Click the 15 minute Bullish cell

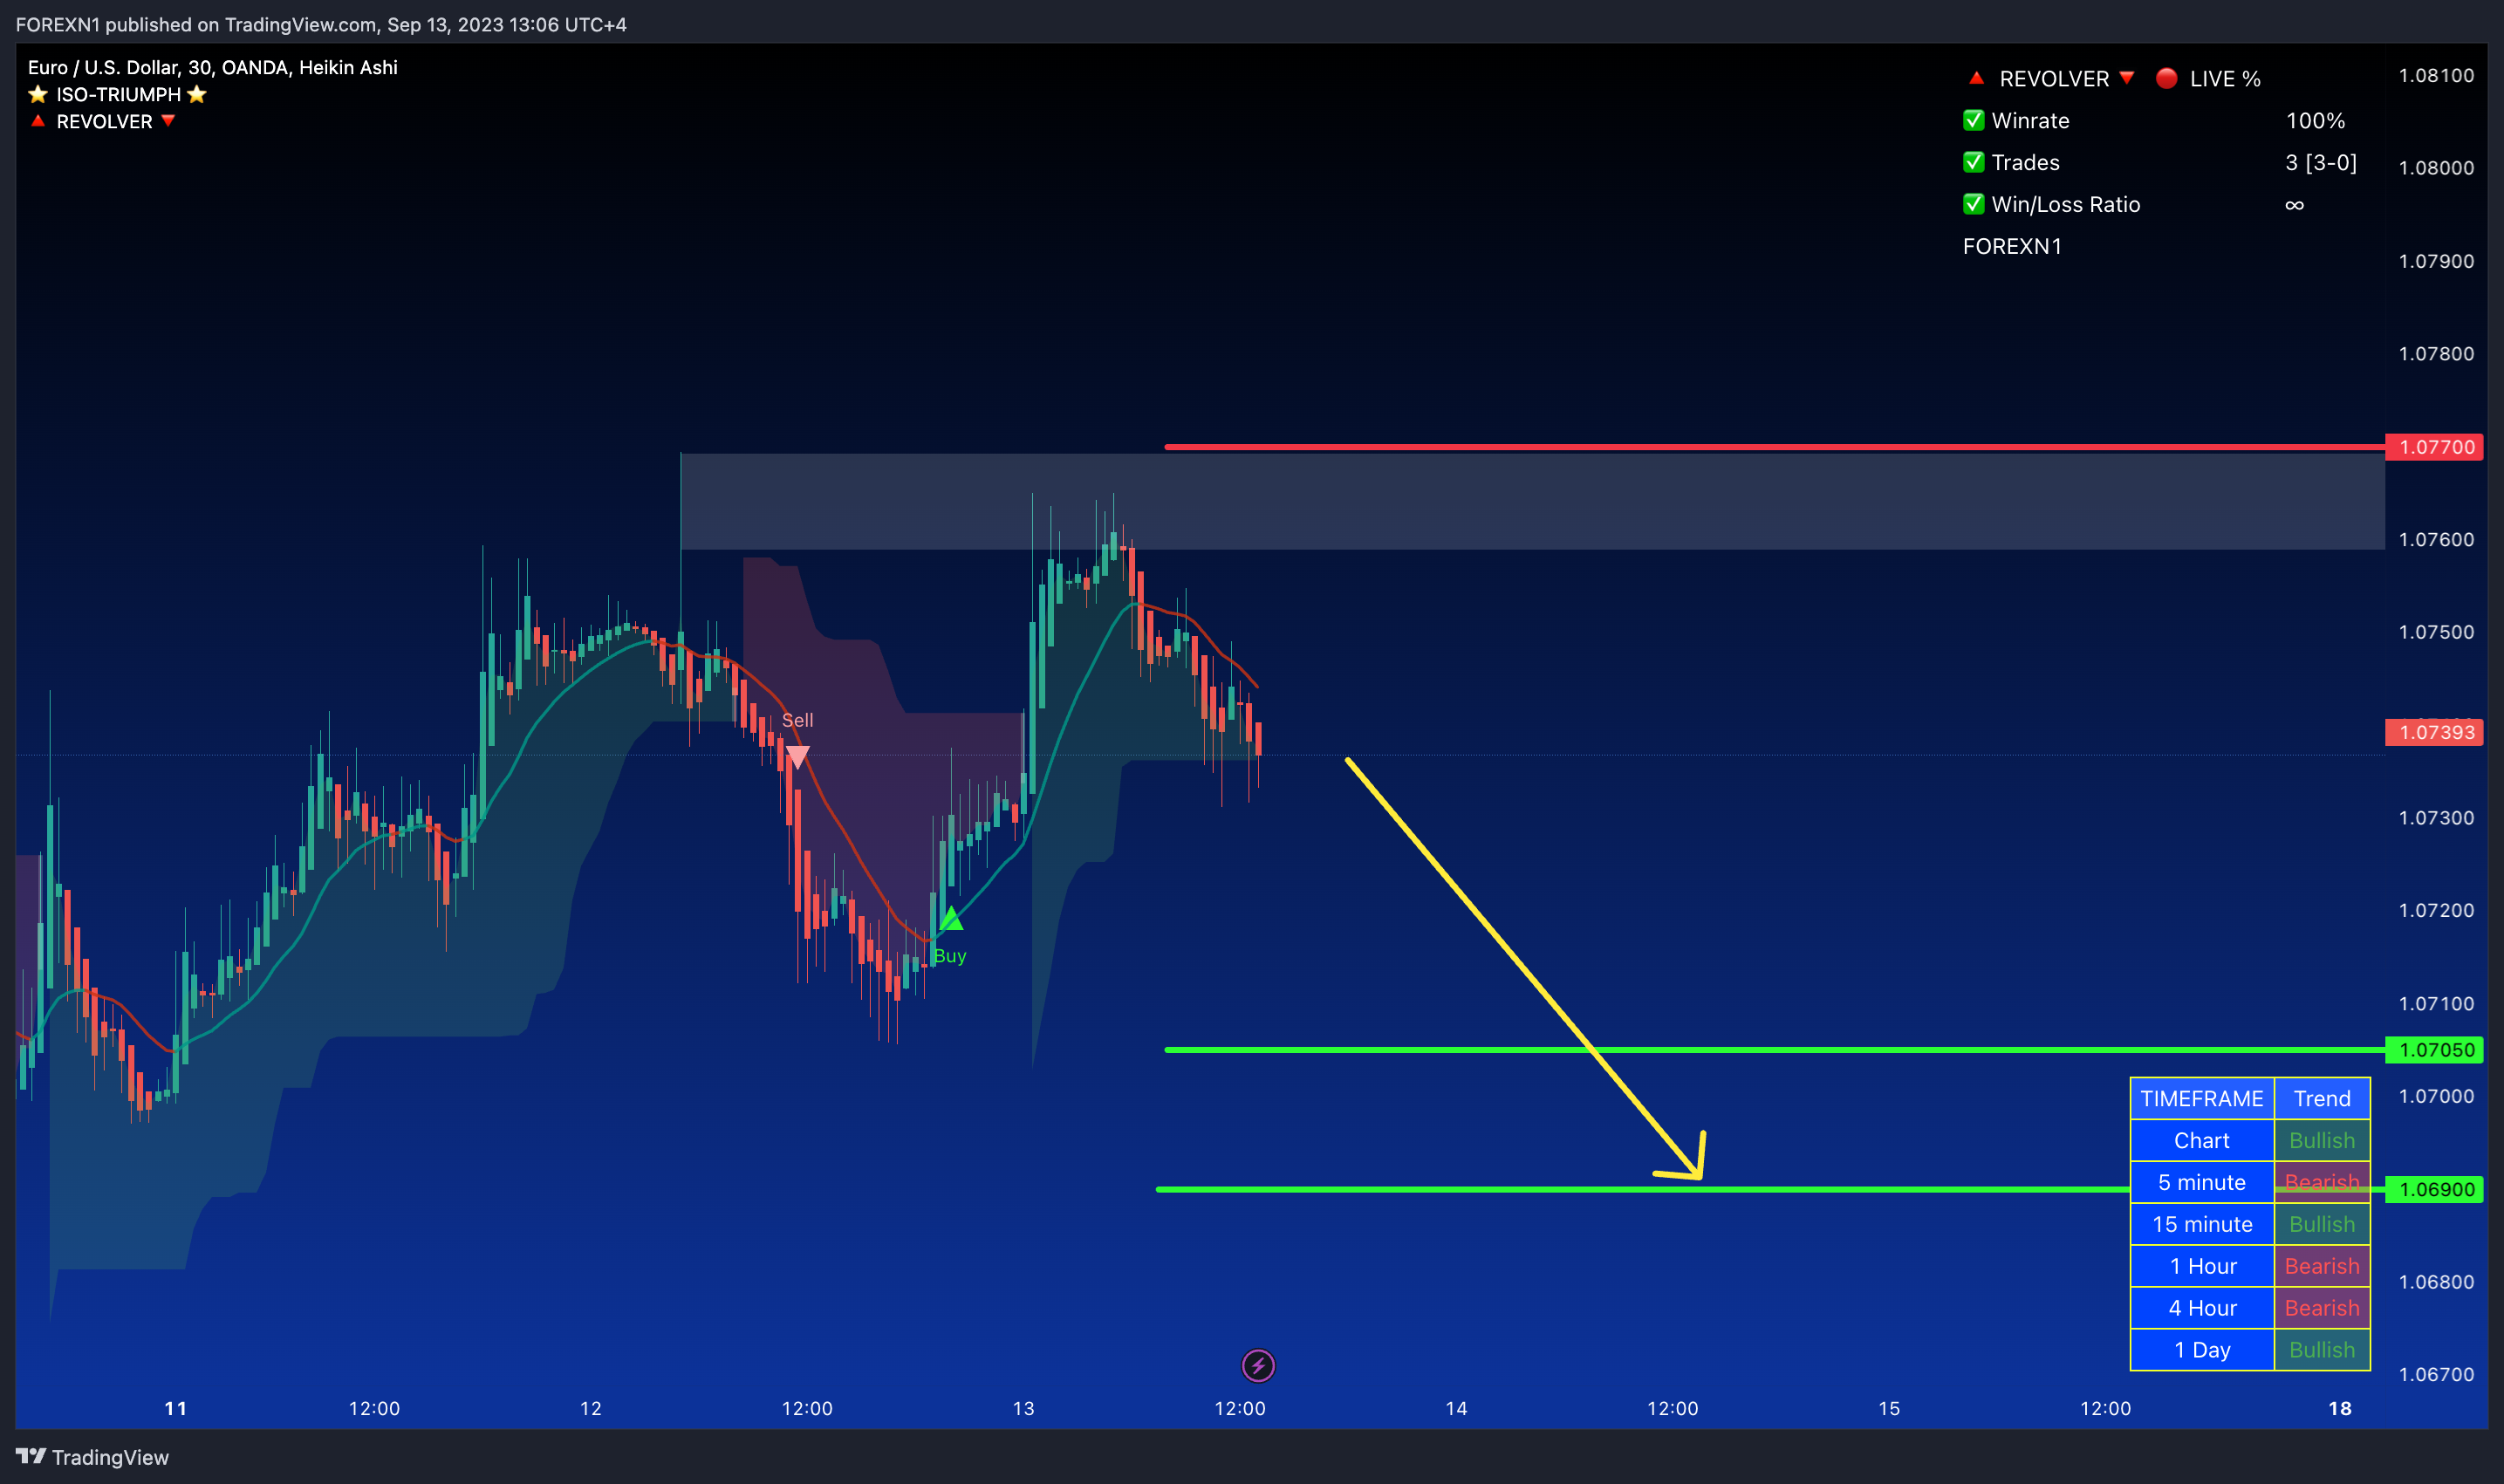click(x=2322, y=1224)
